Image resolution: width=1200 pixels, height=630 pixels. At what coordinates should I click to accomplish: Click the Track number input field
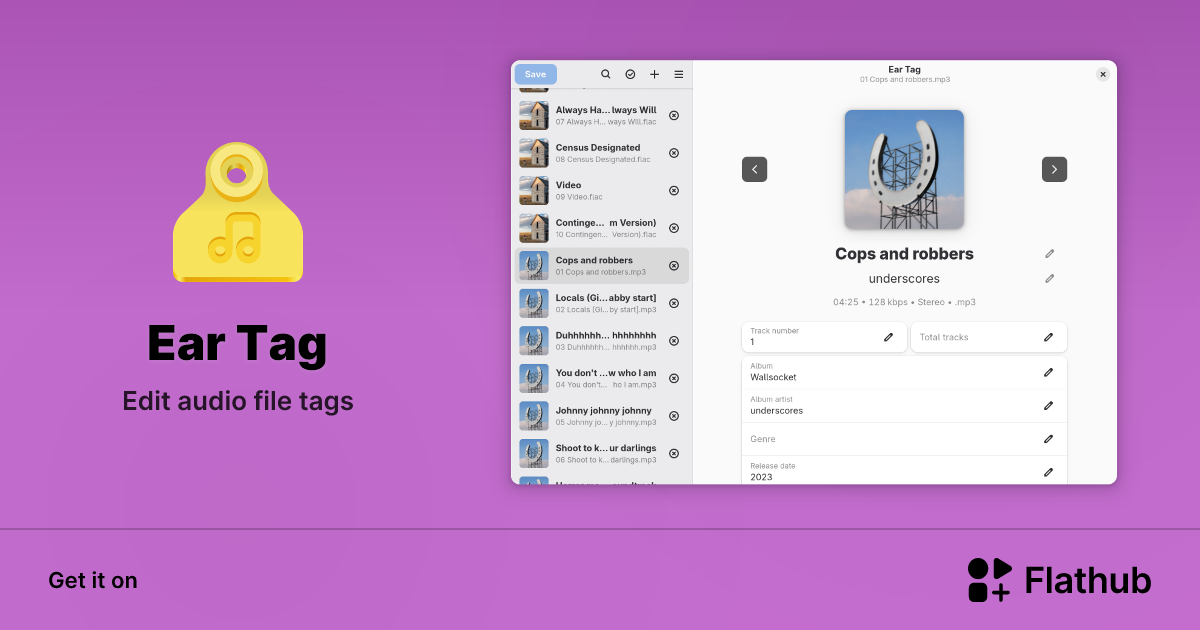point(810,341)
